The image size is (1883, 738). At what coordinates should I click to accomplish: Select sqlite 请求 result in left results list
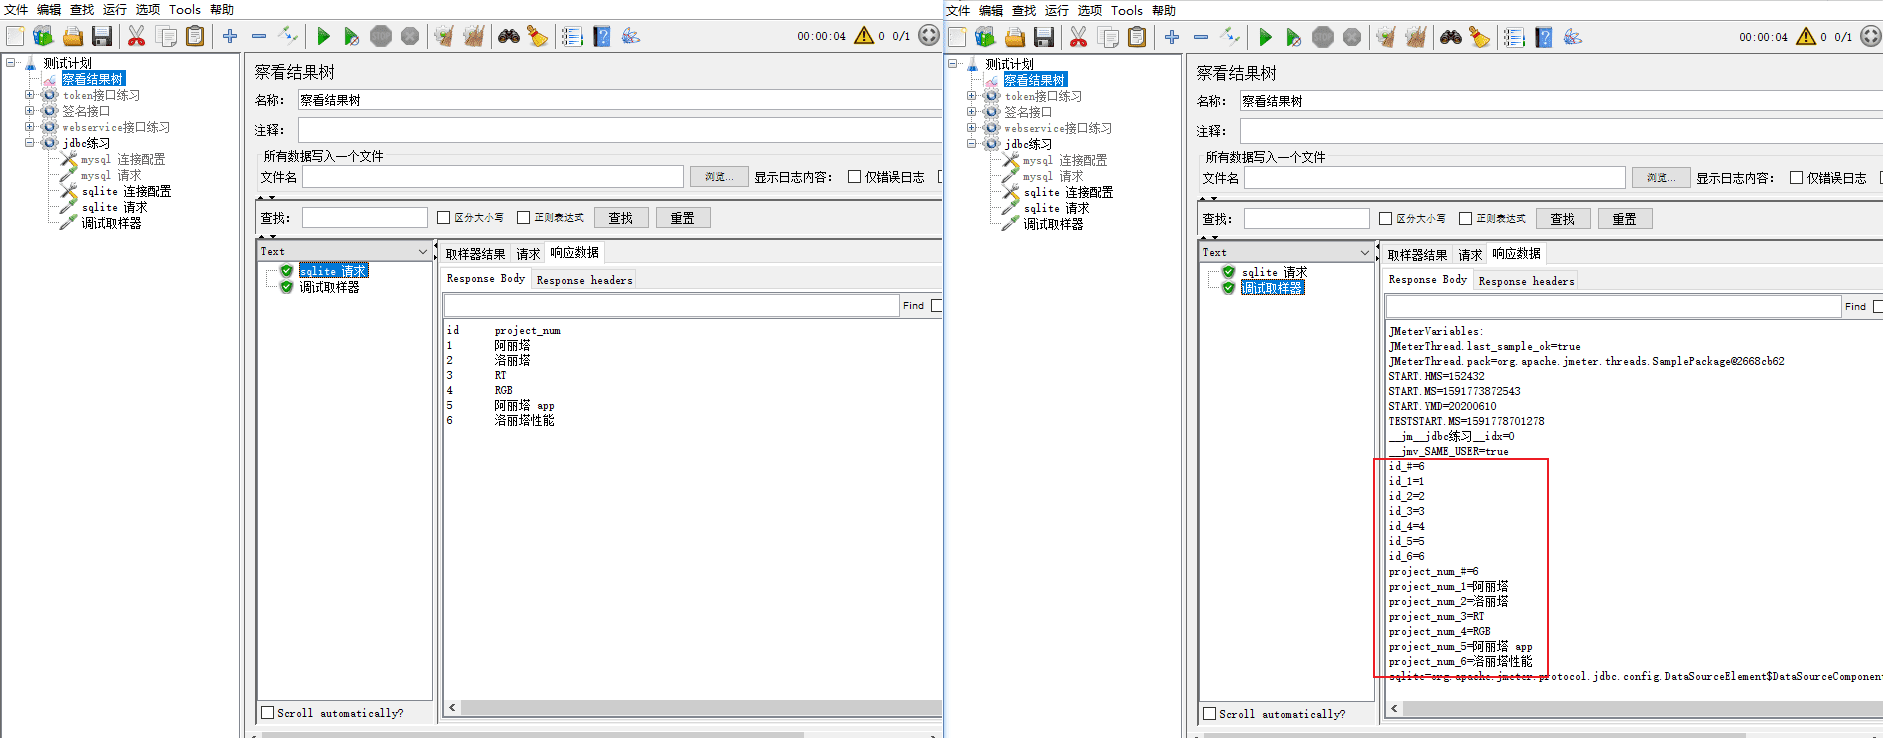[333, 271]
